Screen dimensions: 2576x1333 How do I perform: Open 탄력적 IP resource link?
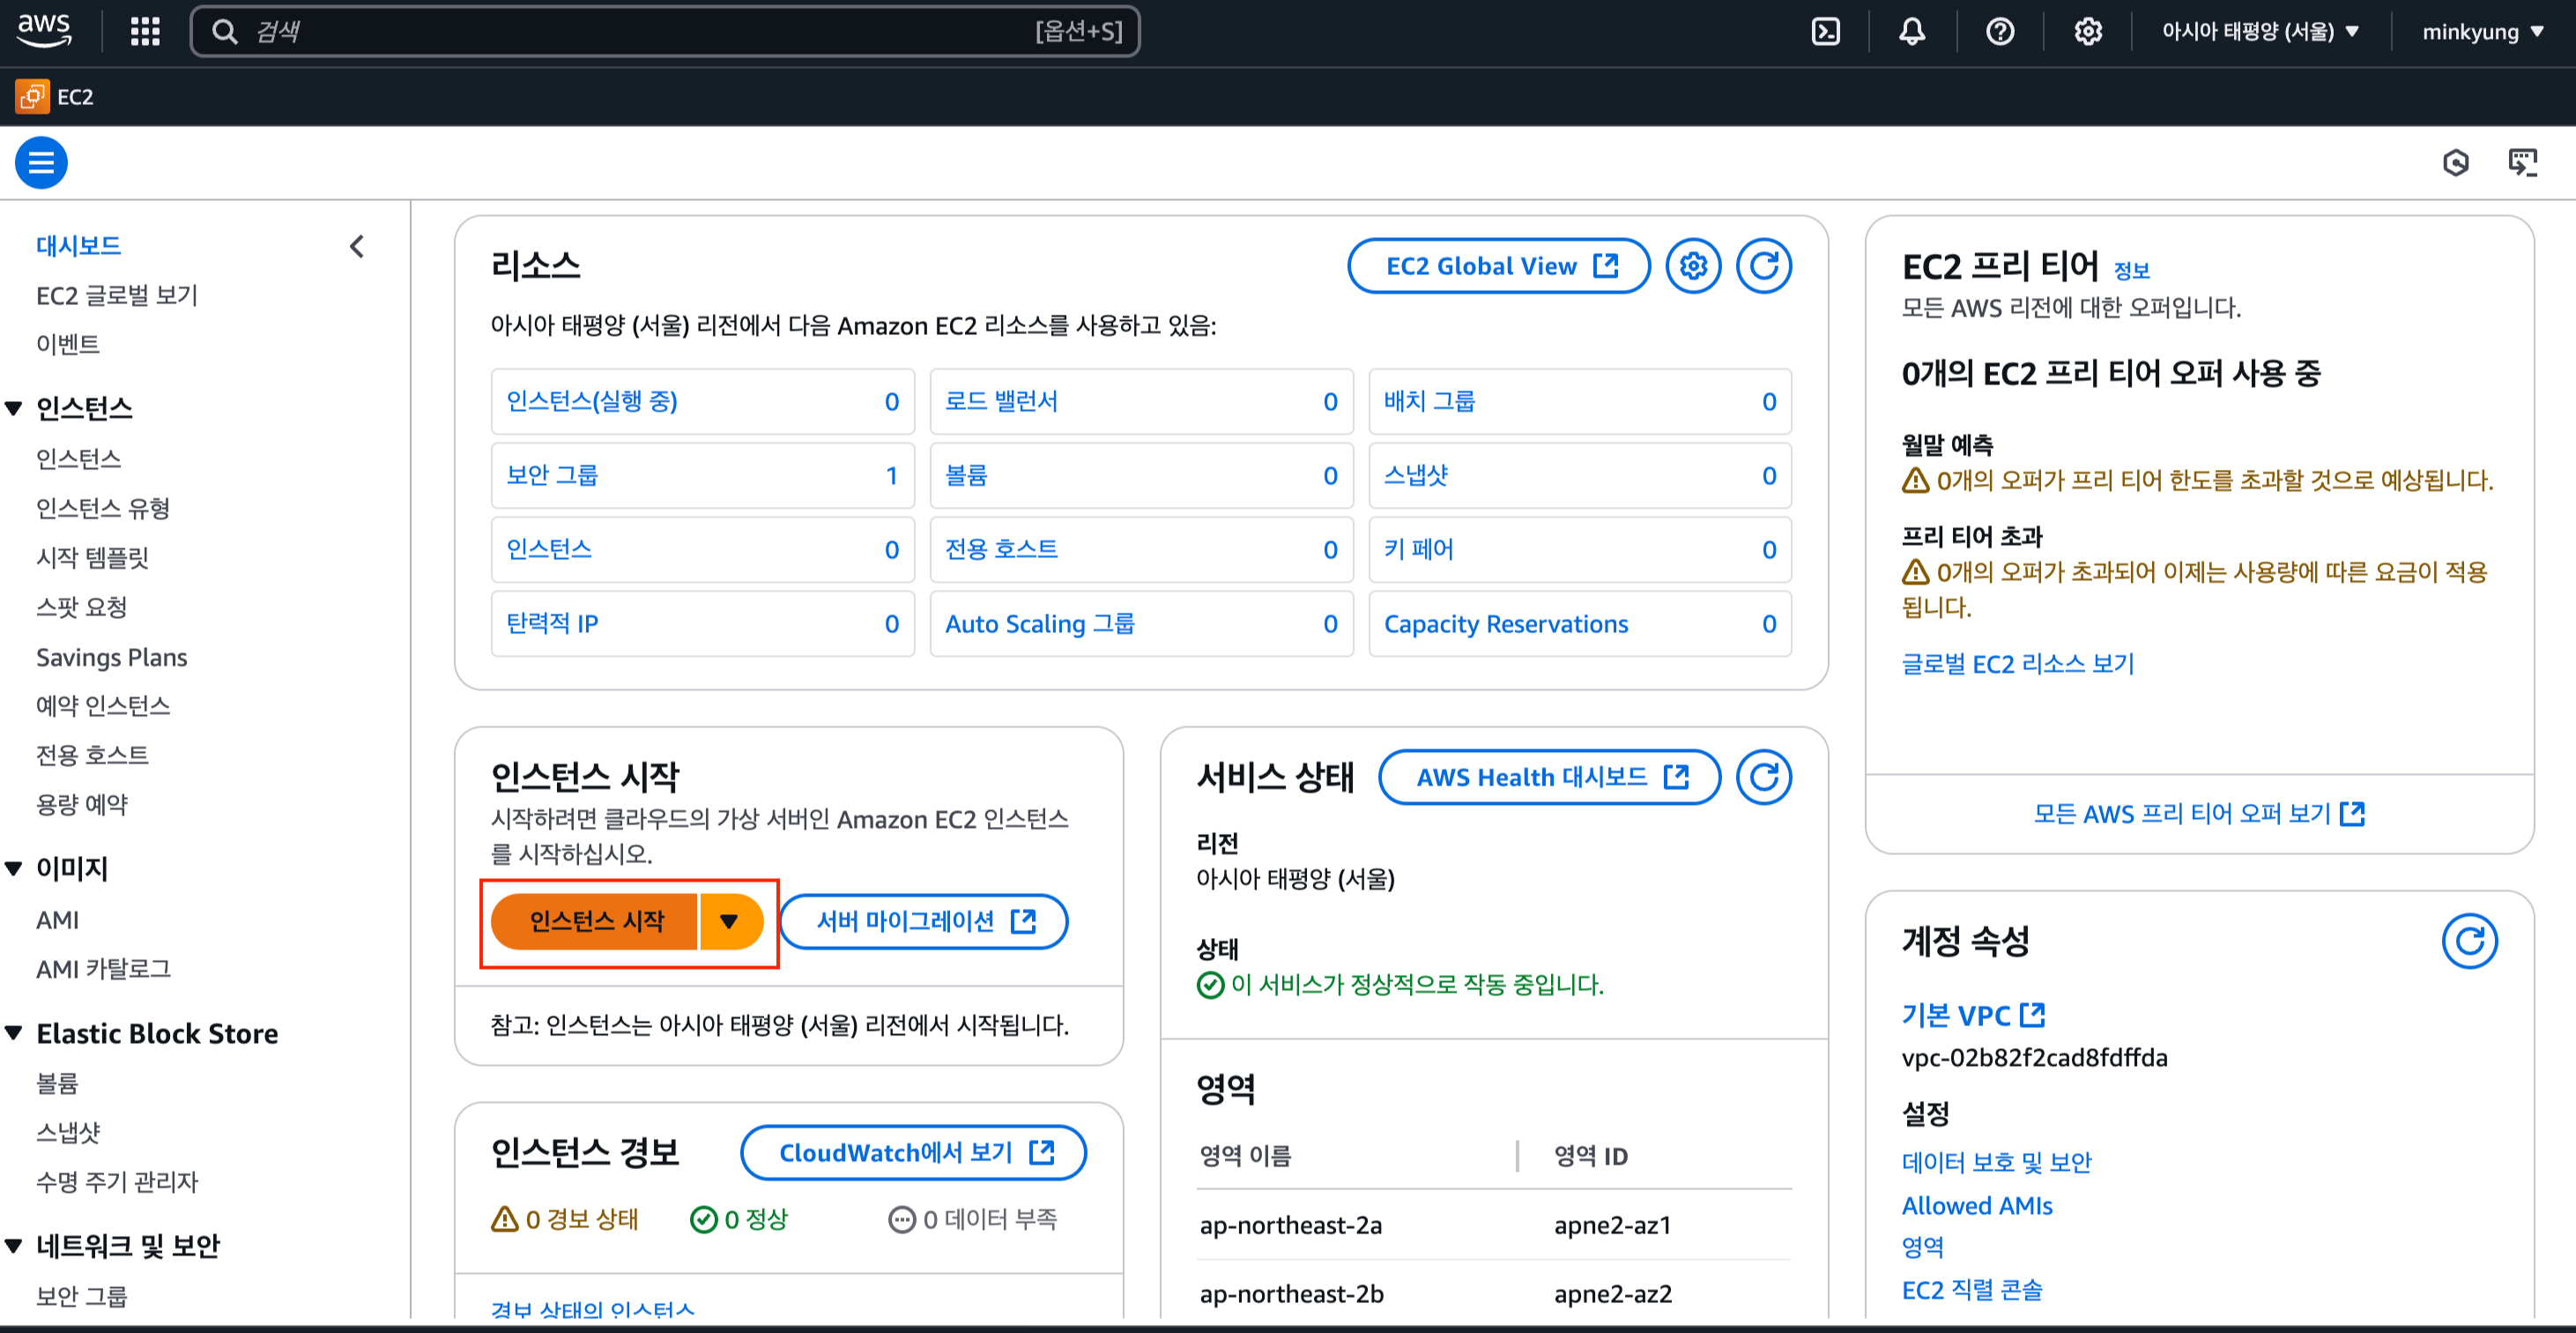coord(552,623)
